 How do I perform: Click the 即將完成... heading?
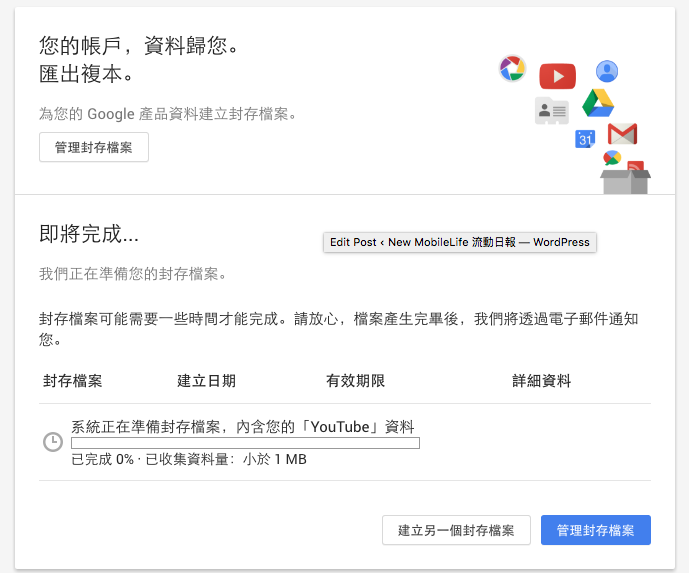click(x=89, y=233)
